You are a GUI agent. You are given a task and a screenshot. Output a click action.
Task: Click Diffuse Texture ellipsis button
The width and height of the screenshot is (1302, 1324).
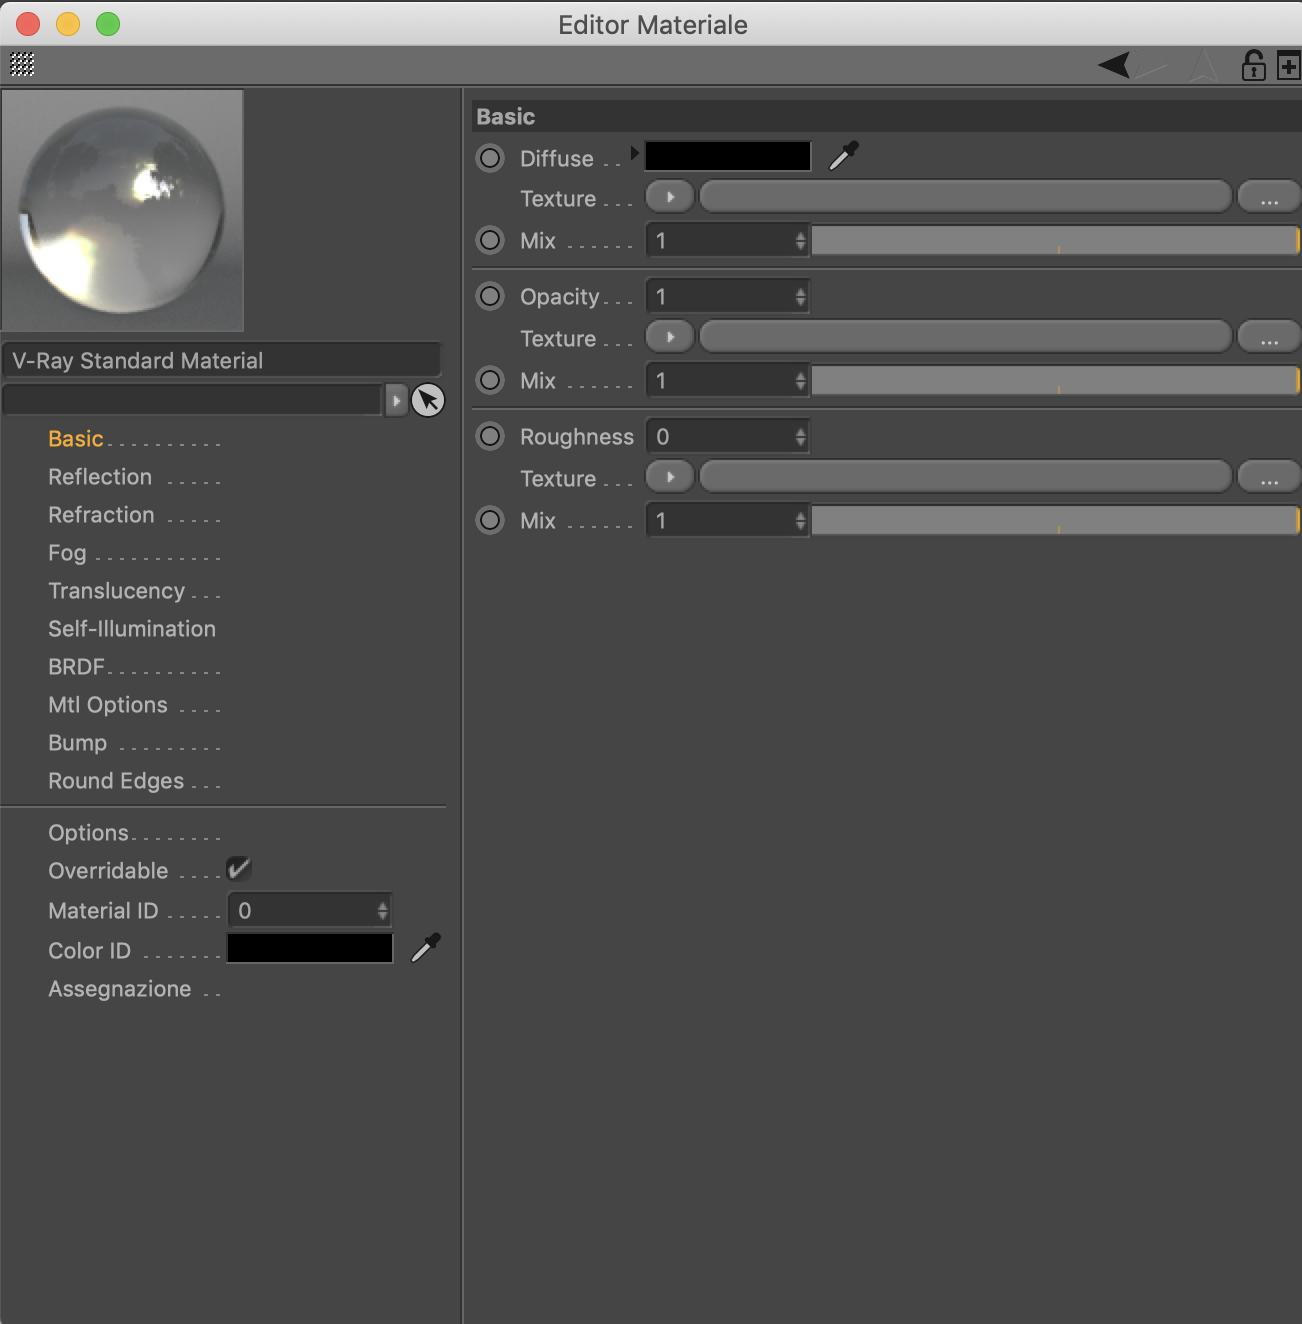coord(1269,197)
